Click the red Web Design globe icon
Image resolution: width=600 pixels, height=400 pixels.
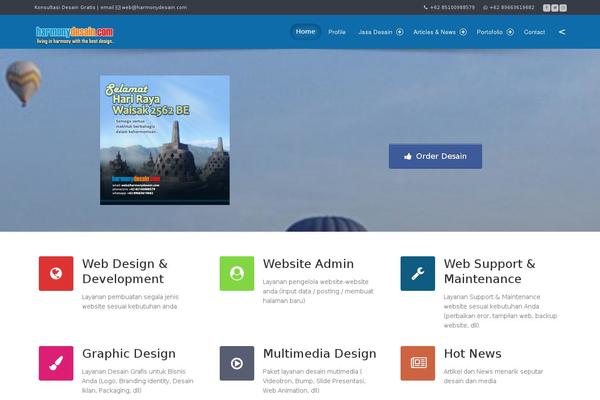pyautogui.click(x=56, y=273)
